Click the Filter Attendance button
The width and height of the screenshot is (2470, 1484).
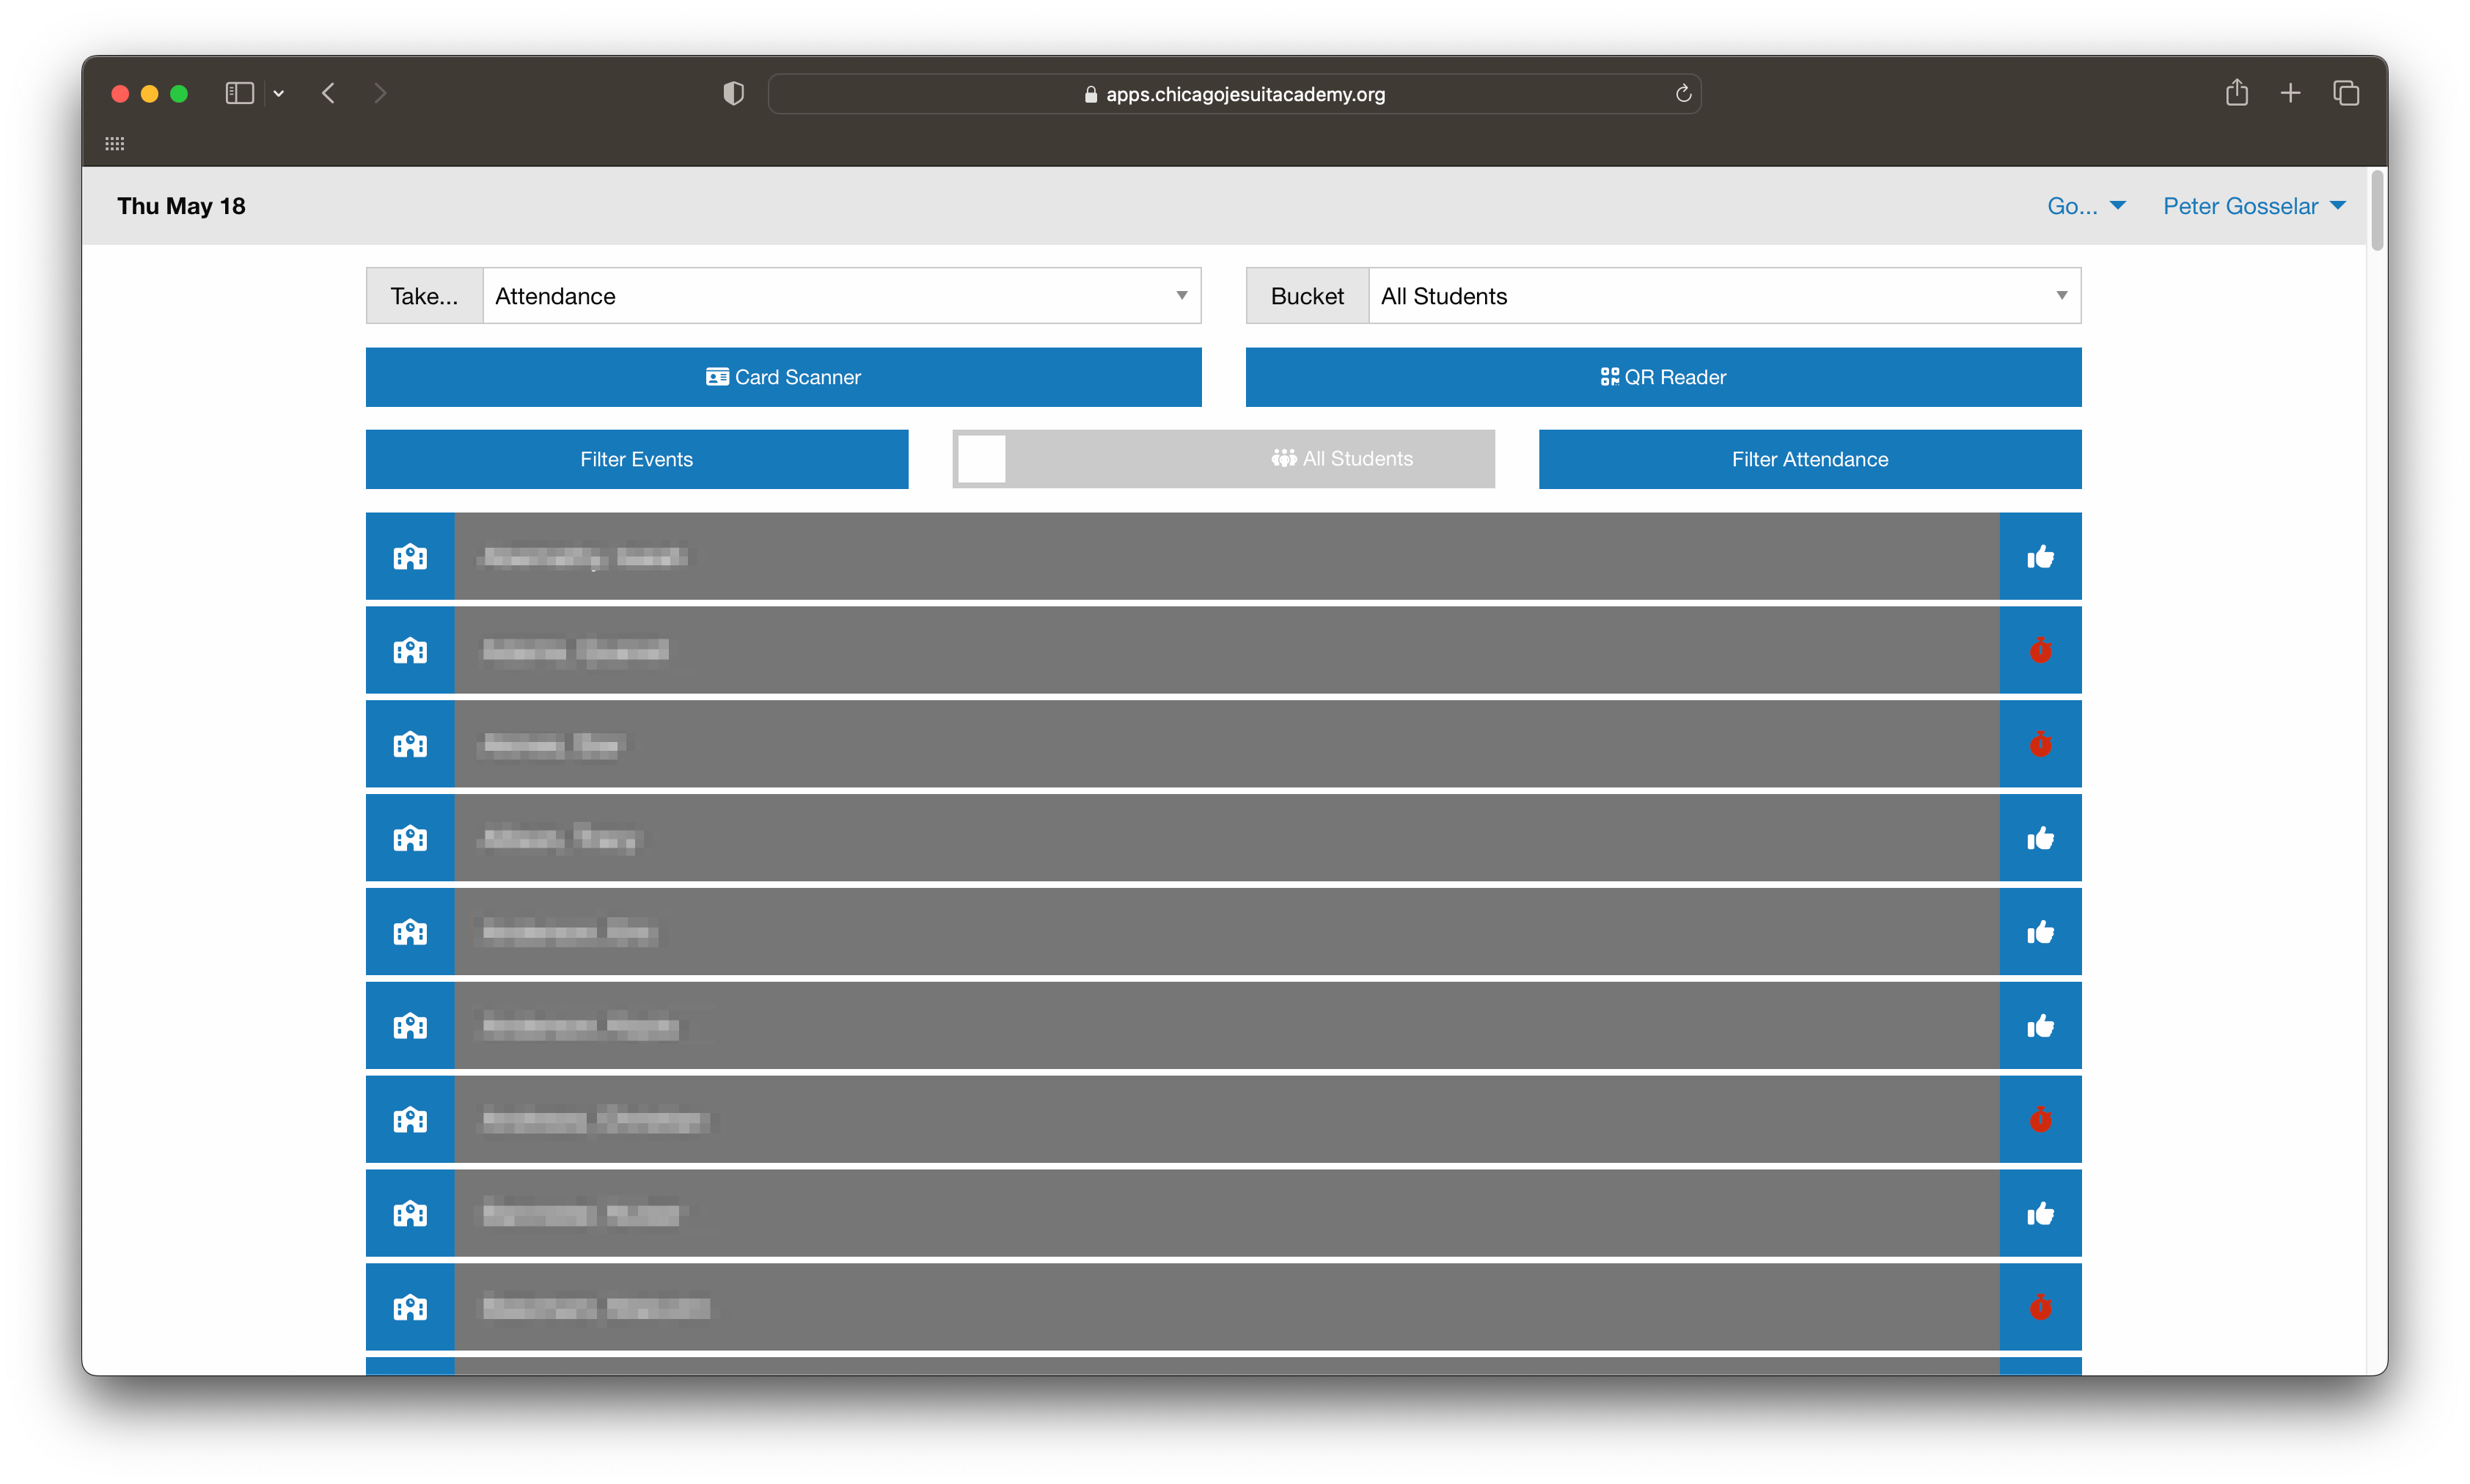(1809, 459)
